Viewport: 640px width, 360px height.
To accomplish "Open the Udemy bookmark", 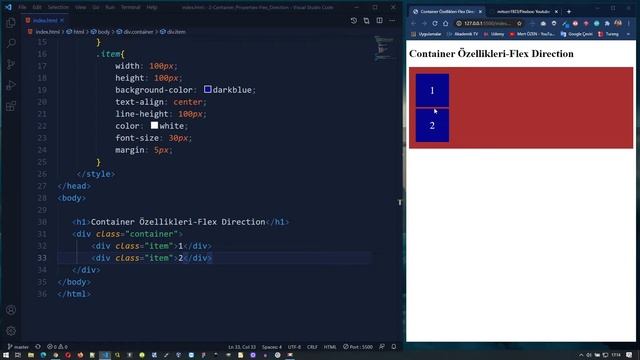I will 494,34.
